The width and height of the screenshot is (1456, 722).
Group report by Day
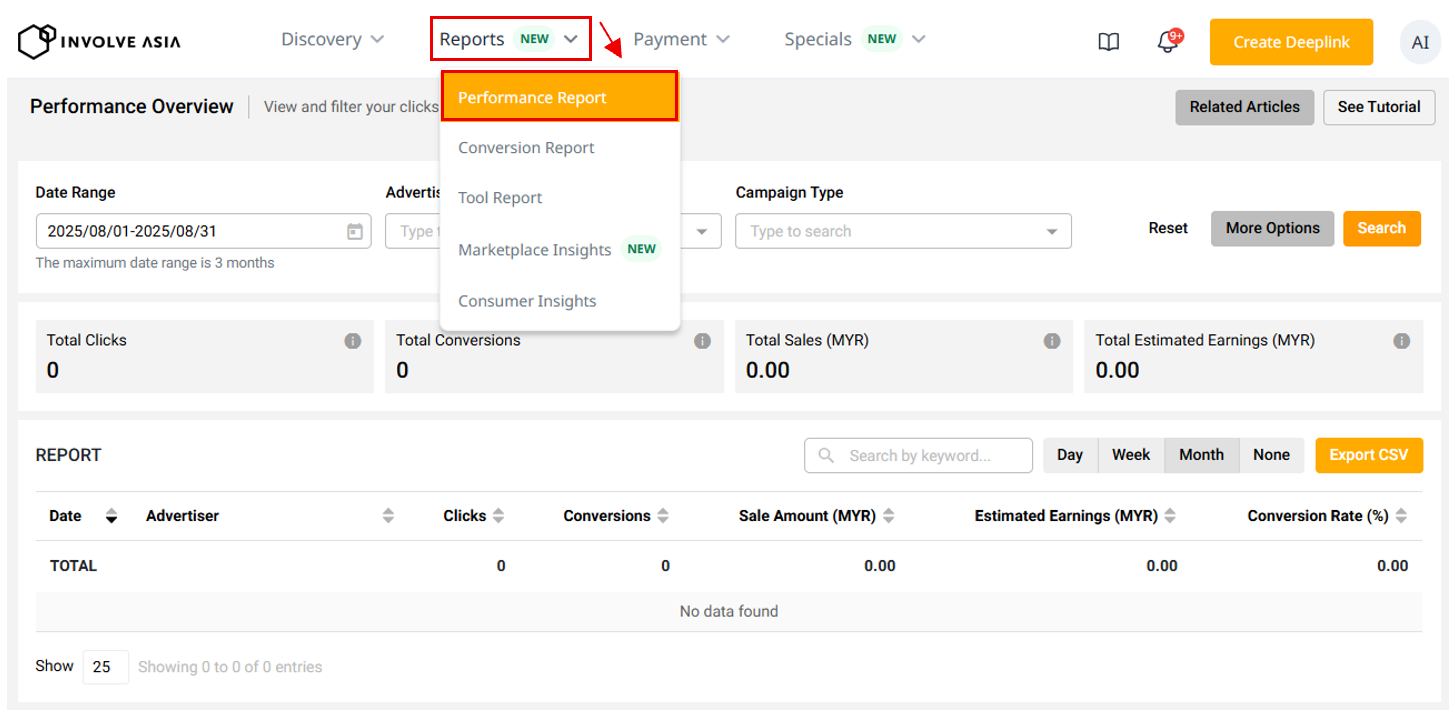tap(1070, 455)
